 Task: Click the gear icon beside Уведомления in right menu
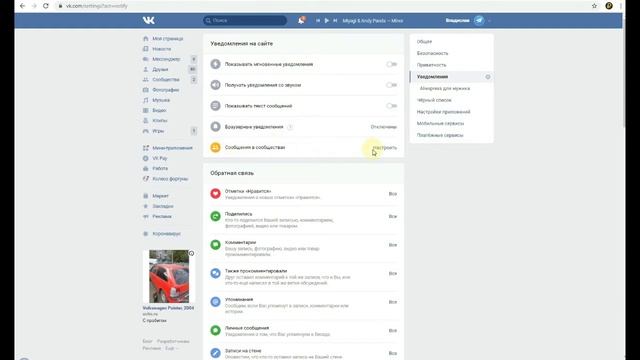[x=488, y=77]
